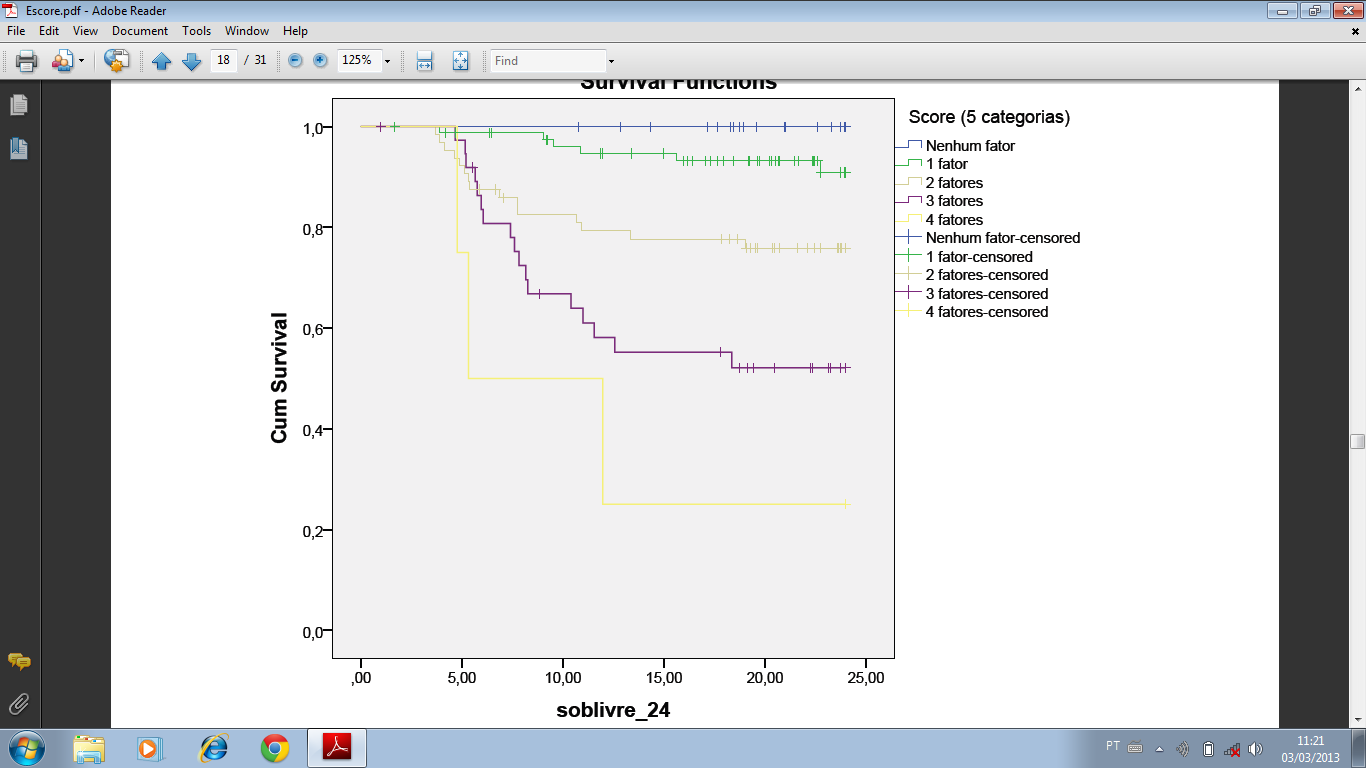This screenshot has height=768, width=1366.
Task: Click 'Nenhum fator' legend entry
Action: point(970,146)
